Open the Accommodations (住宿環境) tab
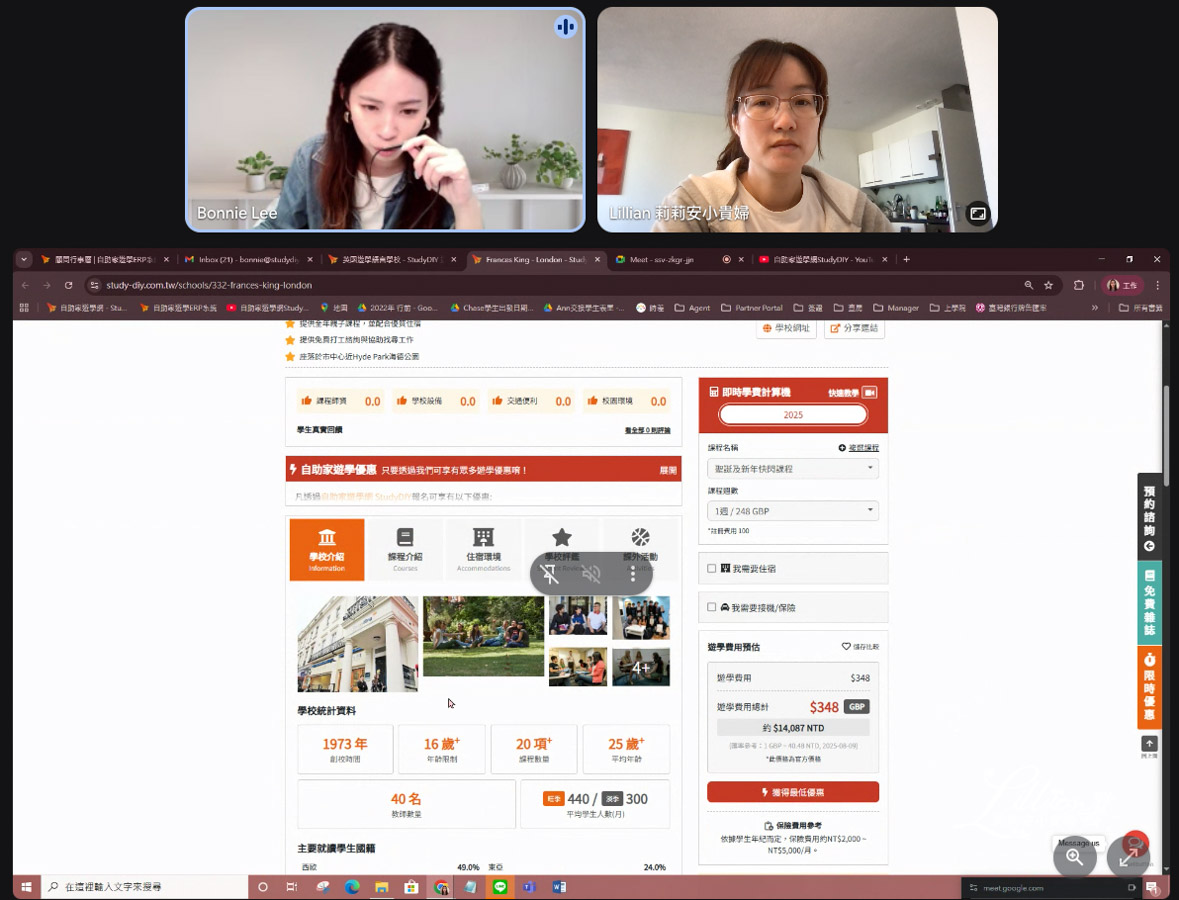 pyautogui.click(x=483, y=550)
